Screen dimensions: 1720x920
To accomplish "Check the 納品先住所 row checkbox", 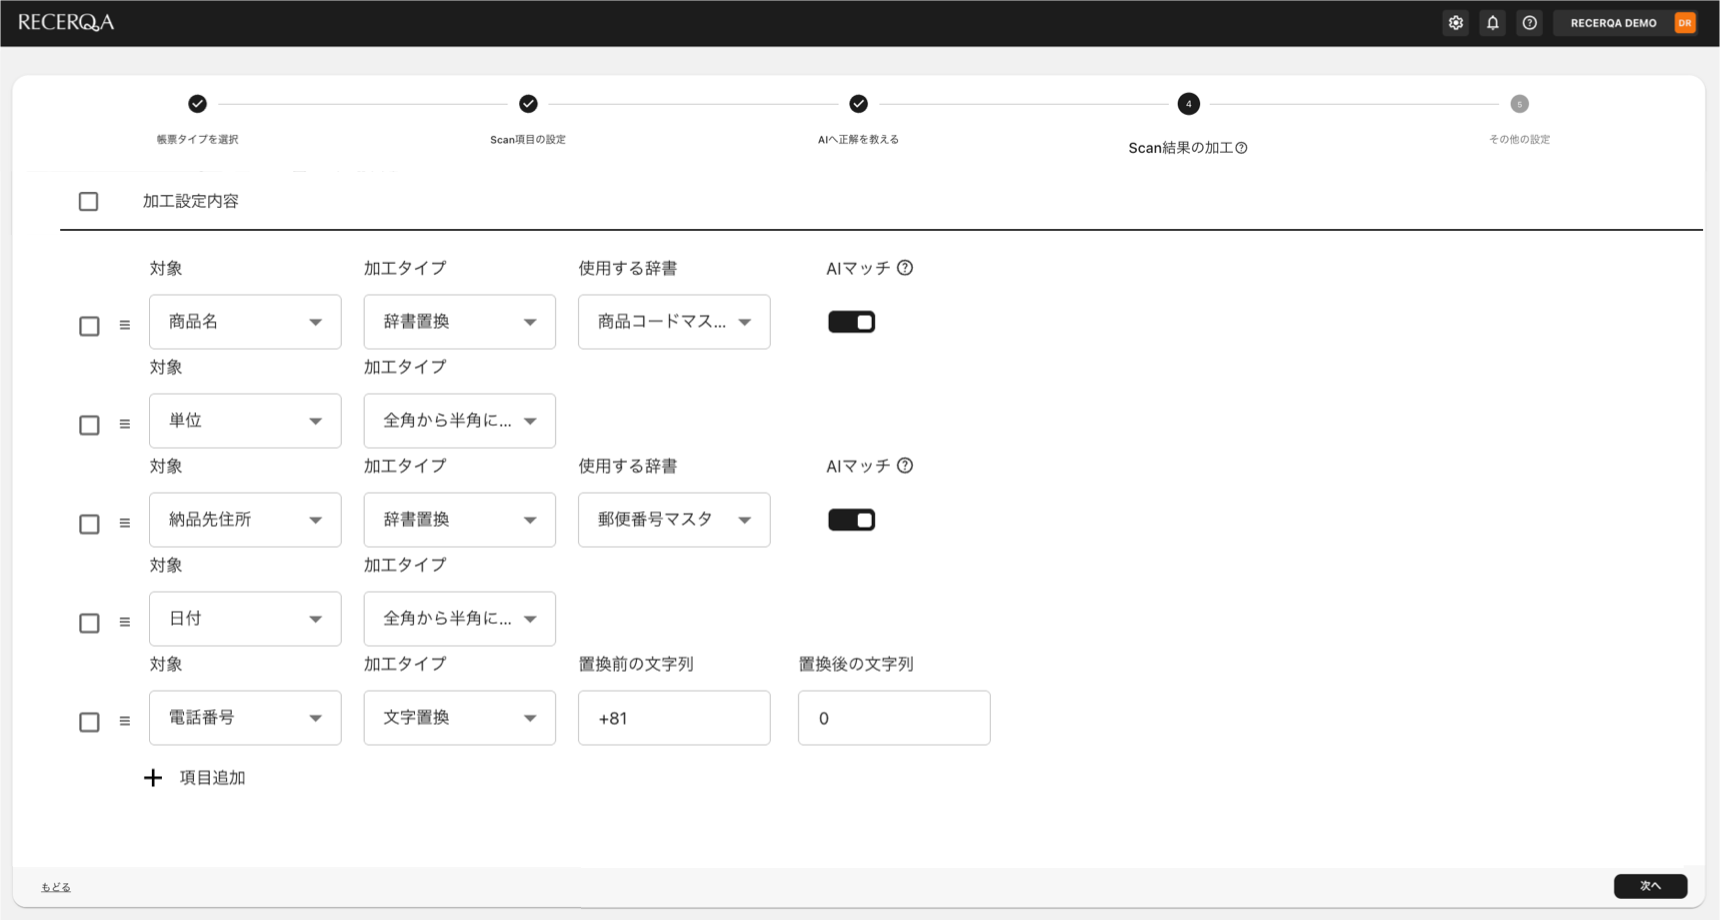I will (89, 524).
